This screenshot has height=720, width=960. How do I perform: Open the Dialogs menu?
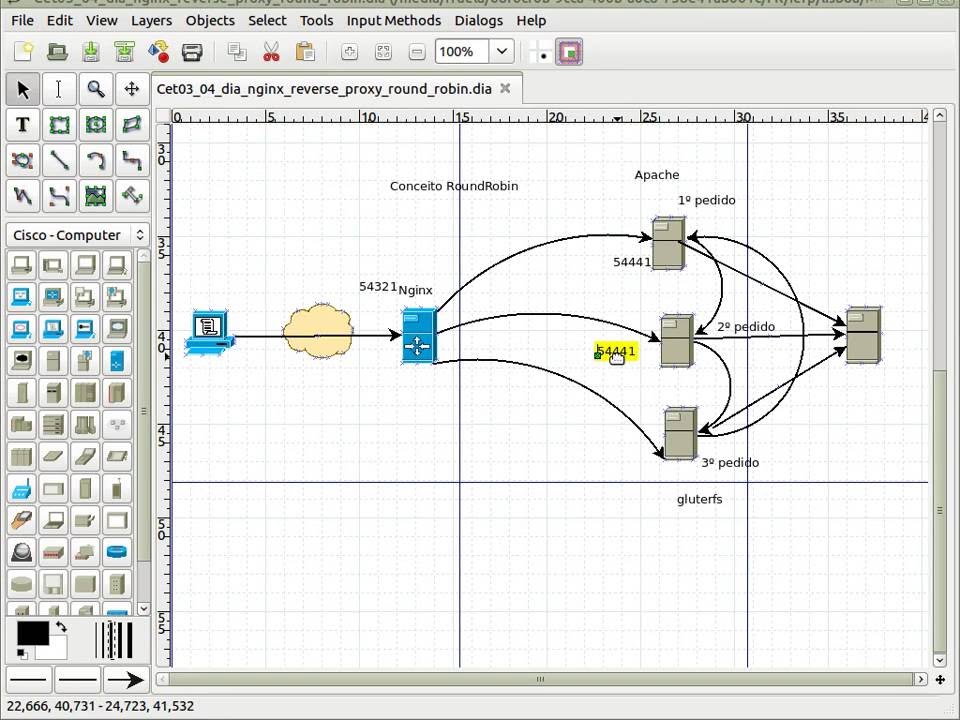point(479,20)
